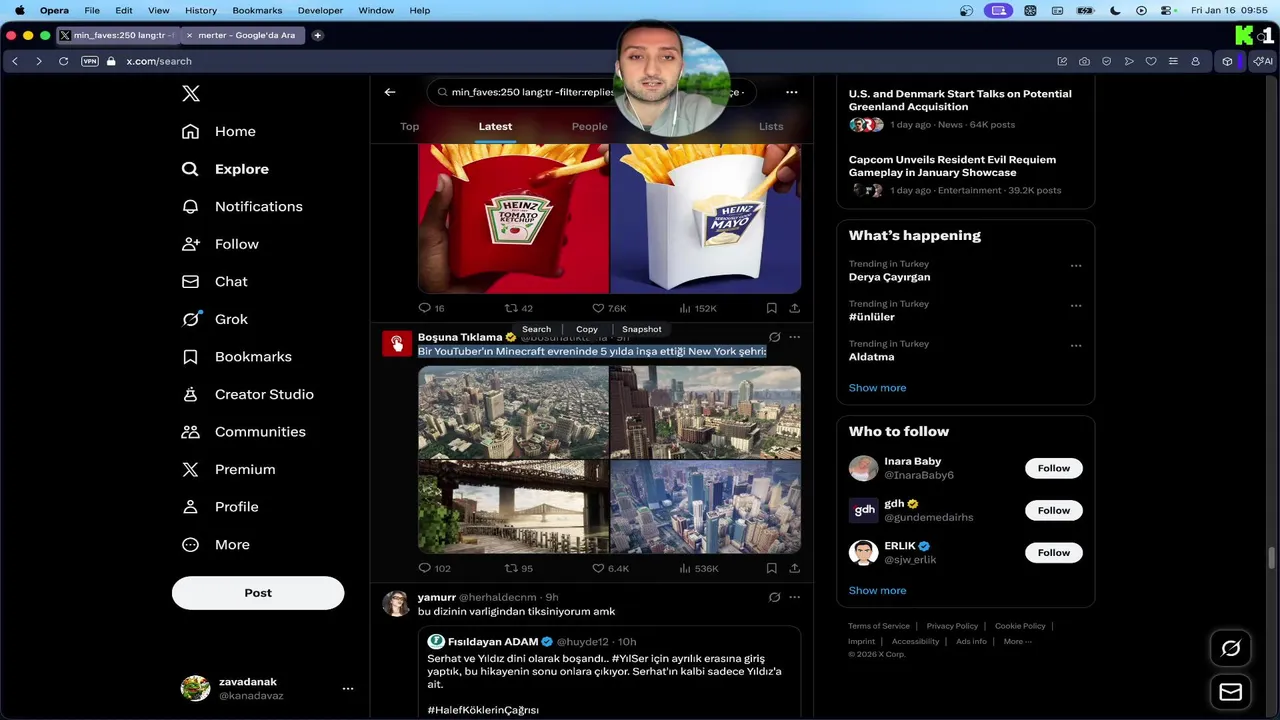Open Creator Studio in the sidebar
This screenshot has width=1280, height=720.
coord(248,394)
